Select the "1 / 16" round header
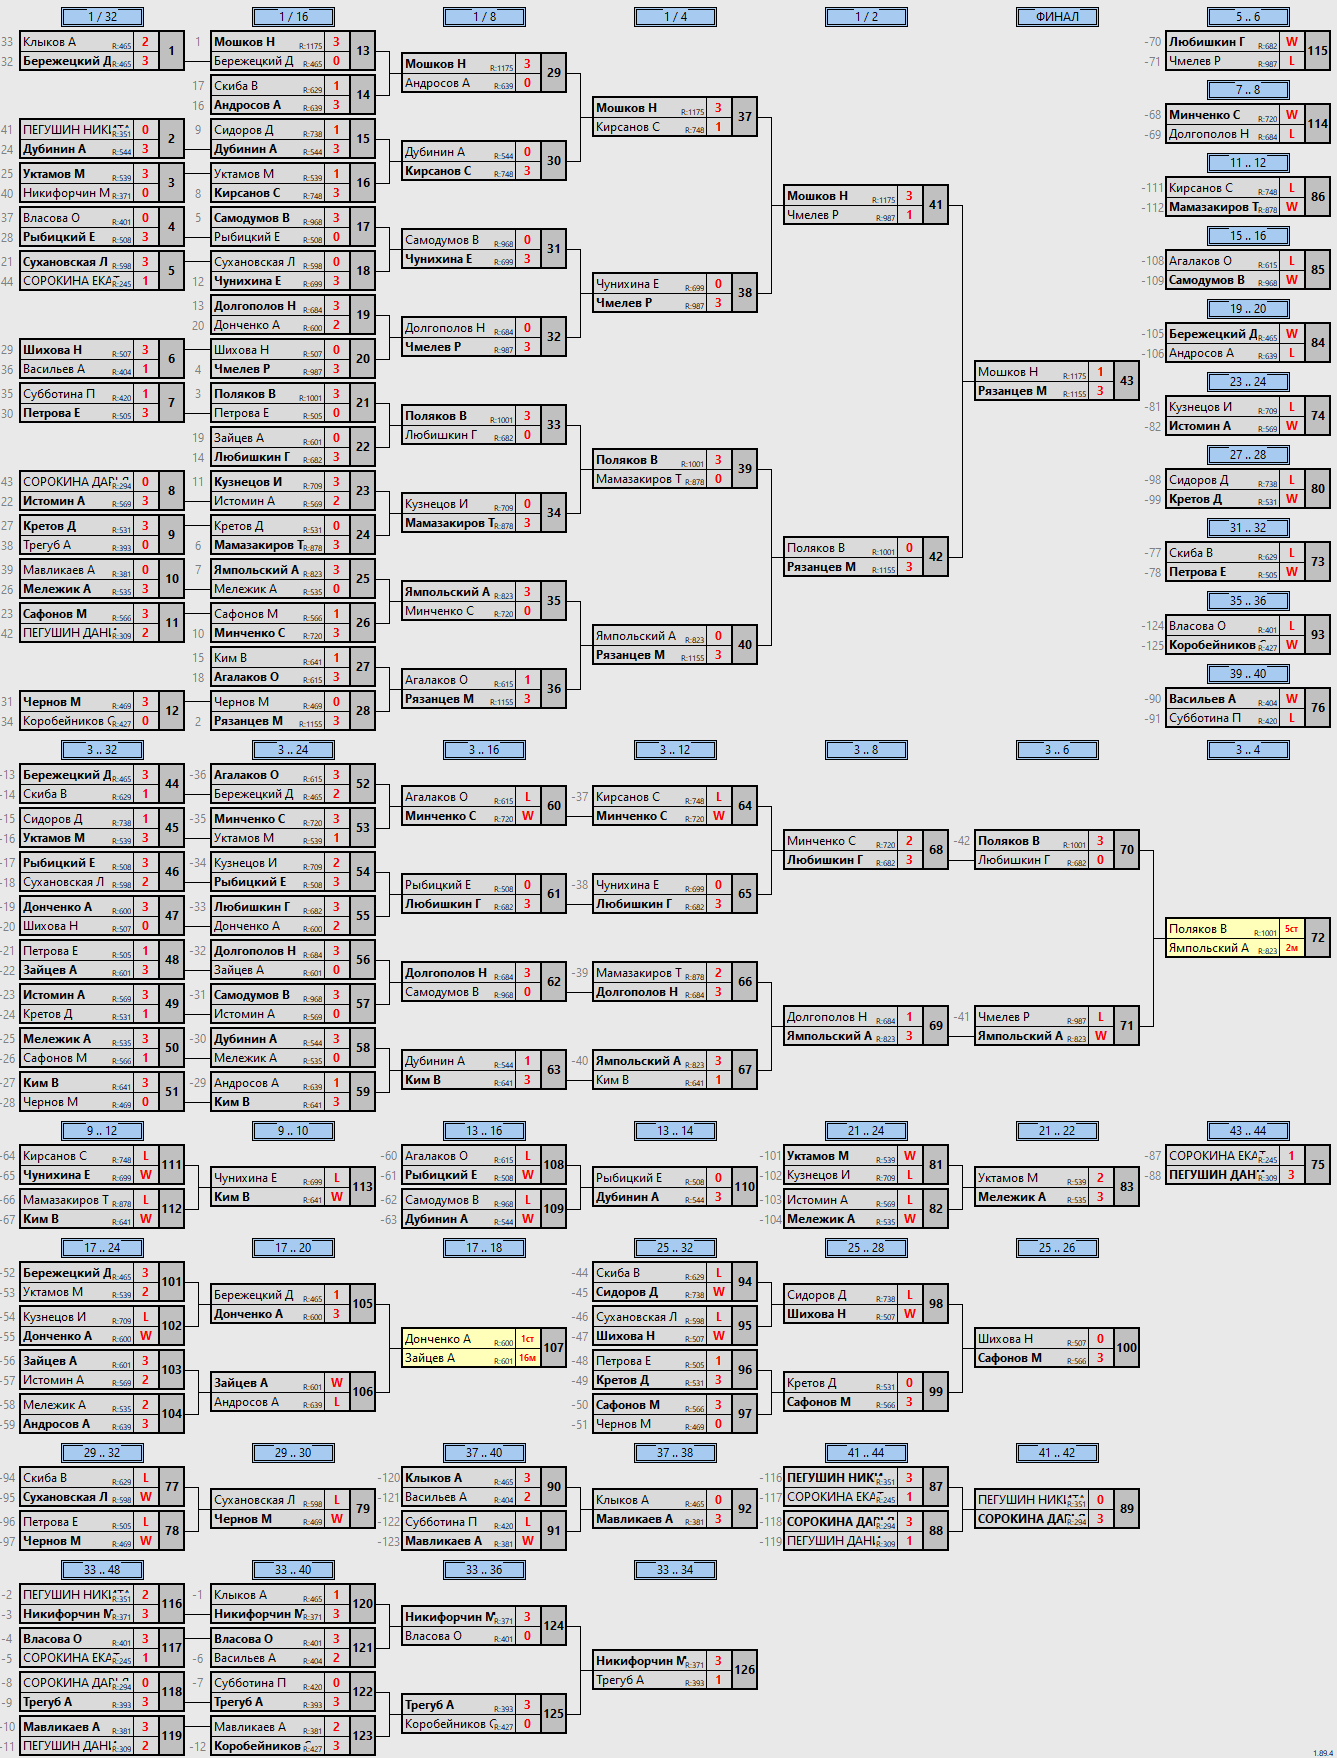This screenshot has height=1758, width=1337. click(x=293, y=17)
